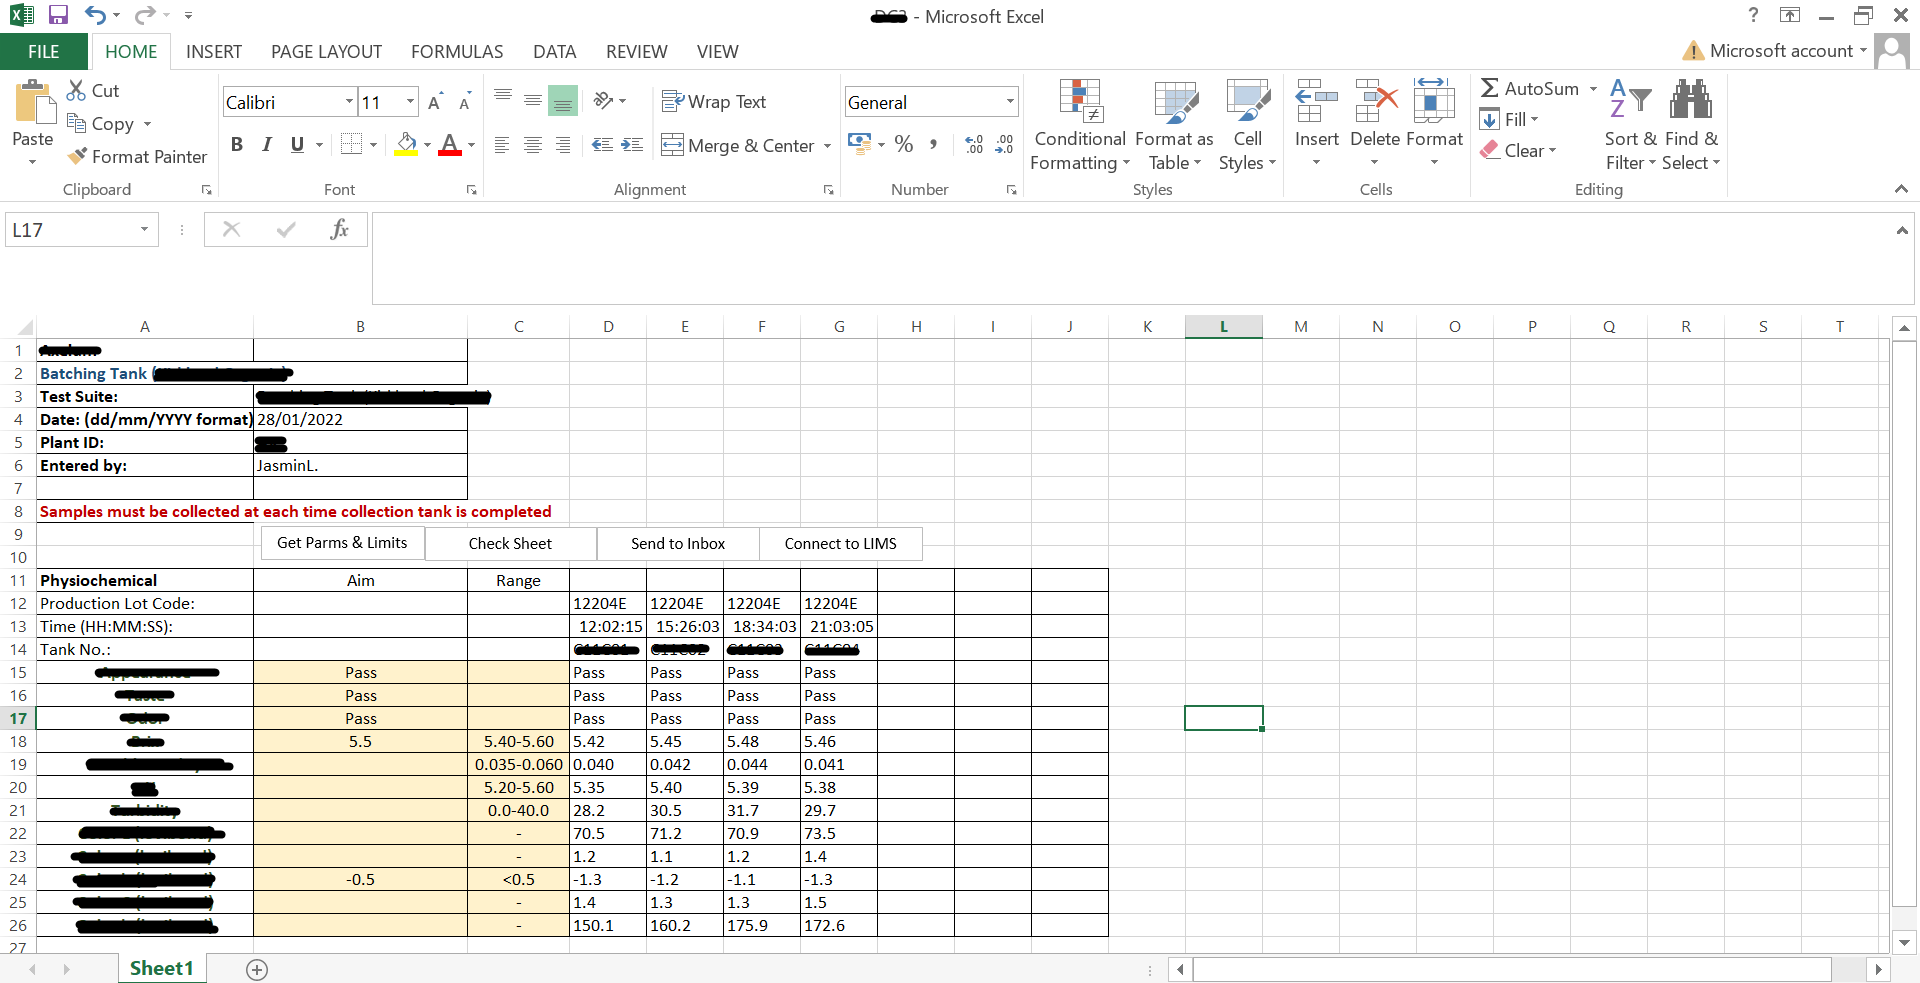
Task: Toggle Italic formatting
Action: (267, 145)
